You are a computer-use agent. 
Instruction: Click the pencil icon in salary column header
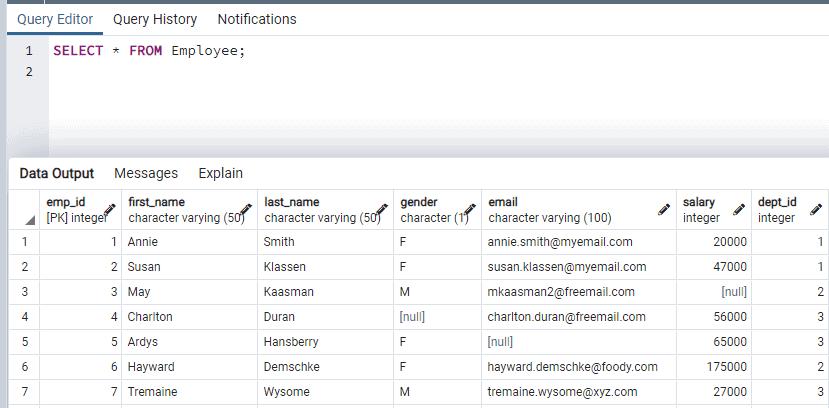[x=739, y=210]
